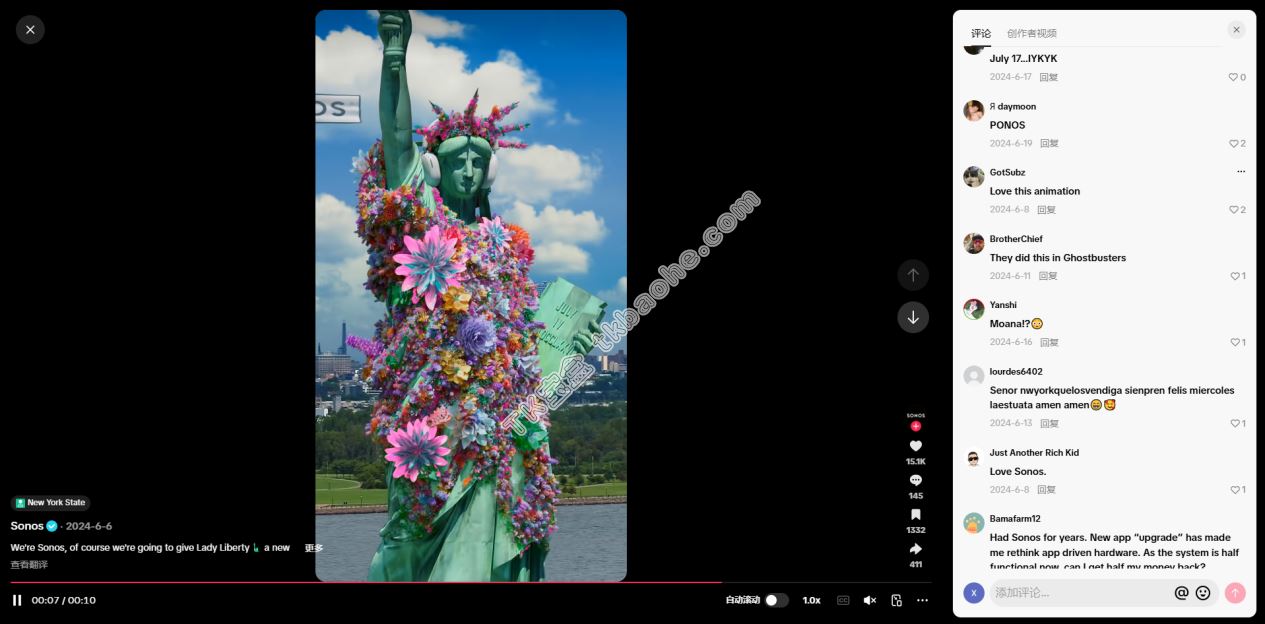Close the comments panel
Screen dimensions: 1265x624
(x=1236, y=30)
